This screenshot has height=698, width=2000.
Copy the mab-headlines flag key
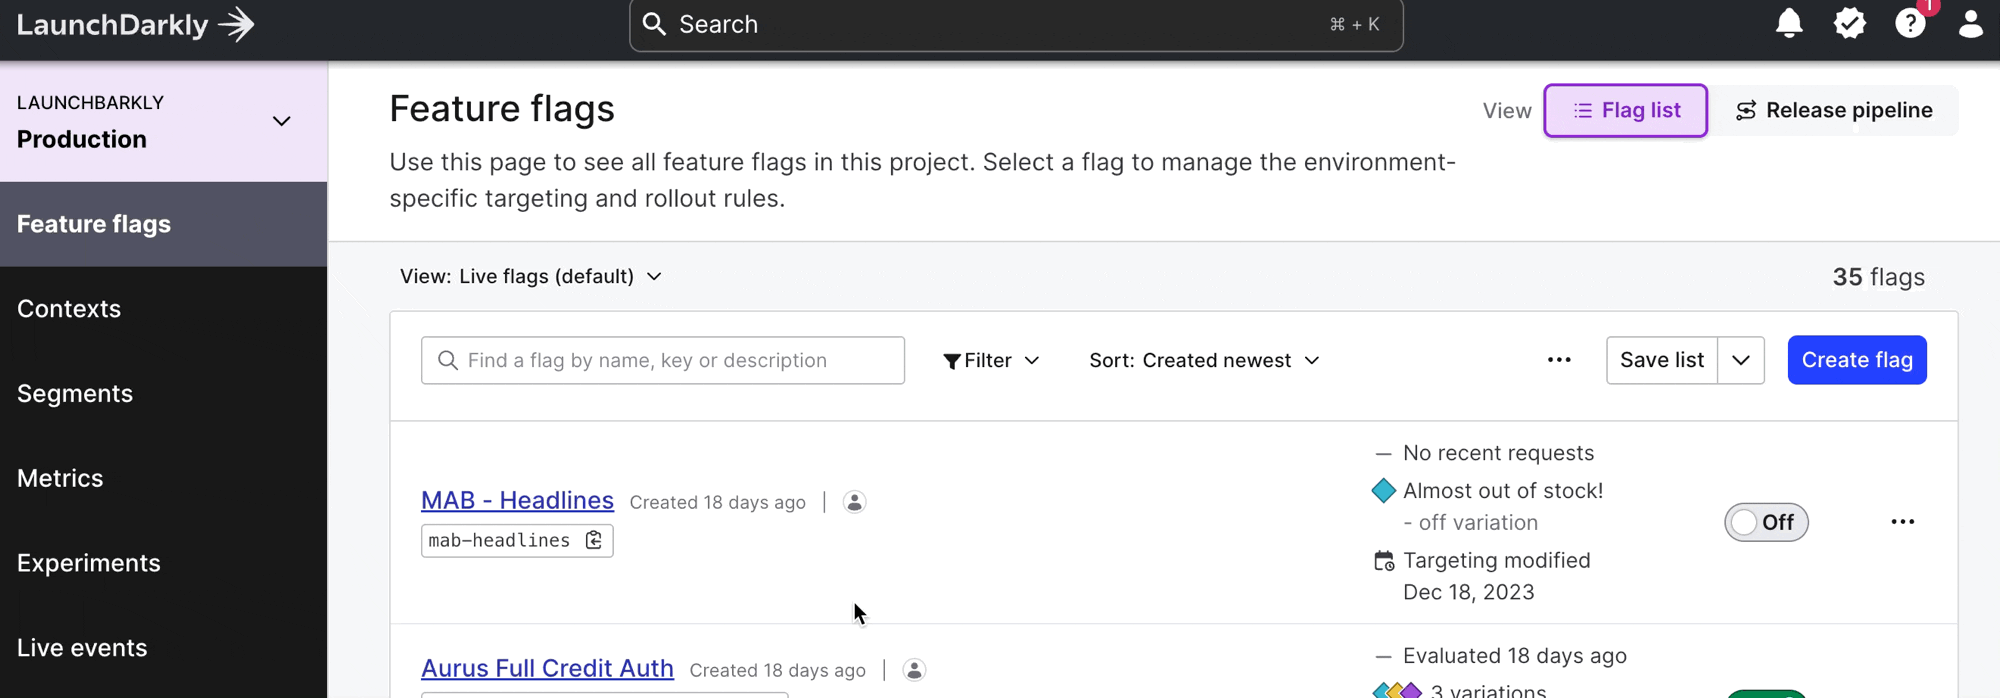click(x=594, y=540)
